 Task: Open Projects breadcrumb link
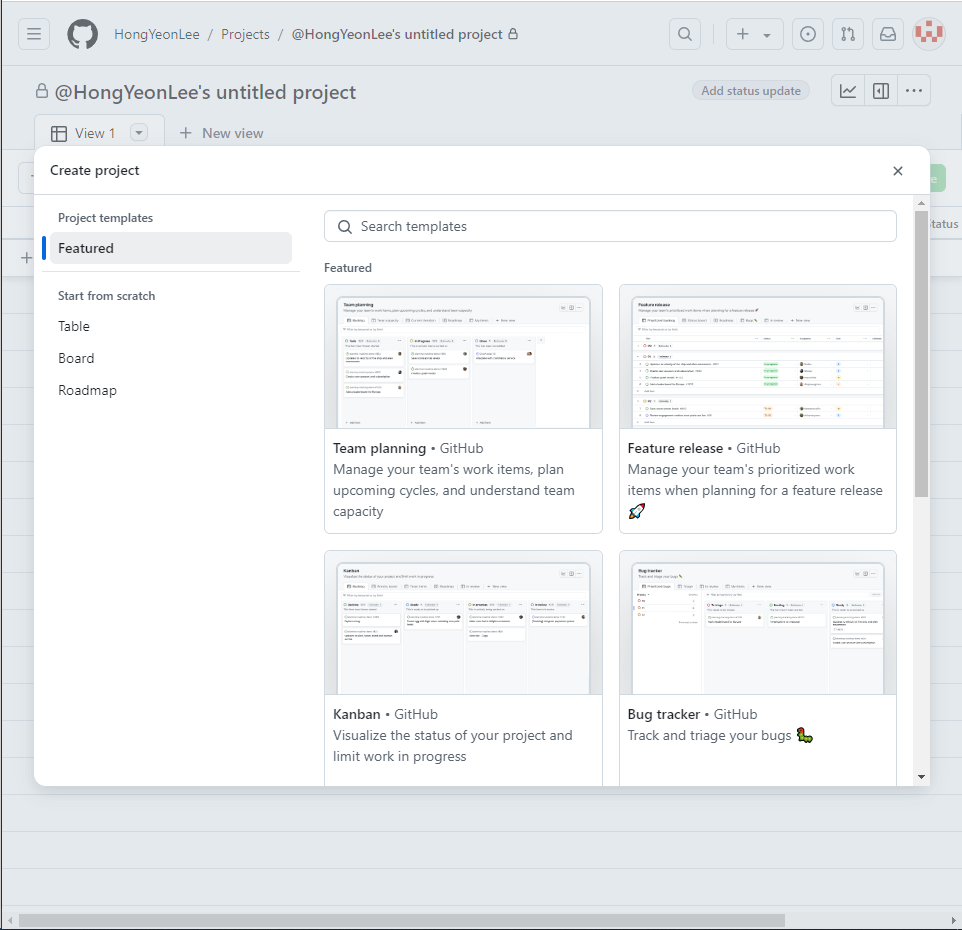click(x=245, y=34)
